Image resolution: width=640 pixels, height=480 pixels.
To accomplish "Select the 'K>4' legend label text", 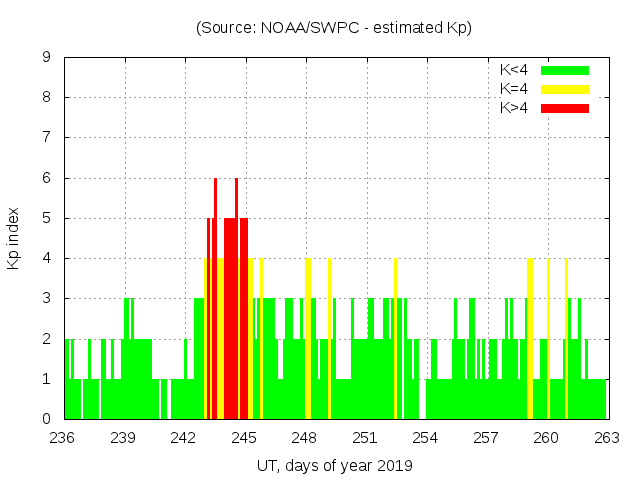I will [513, 108].
